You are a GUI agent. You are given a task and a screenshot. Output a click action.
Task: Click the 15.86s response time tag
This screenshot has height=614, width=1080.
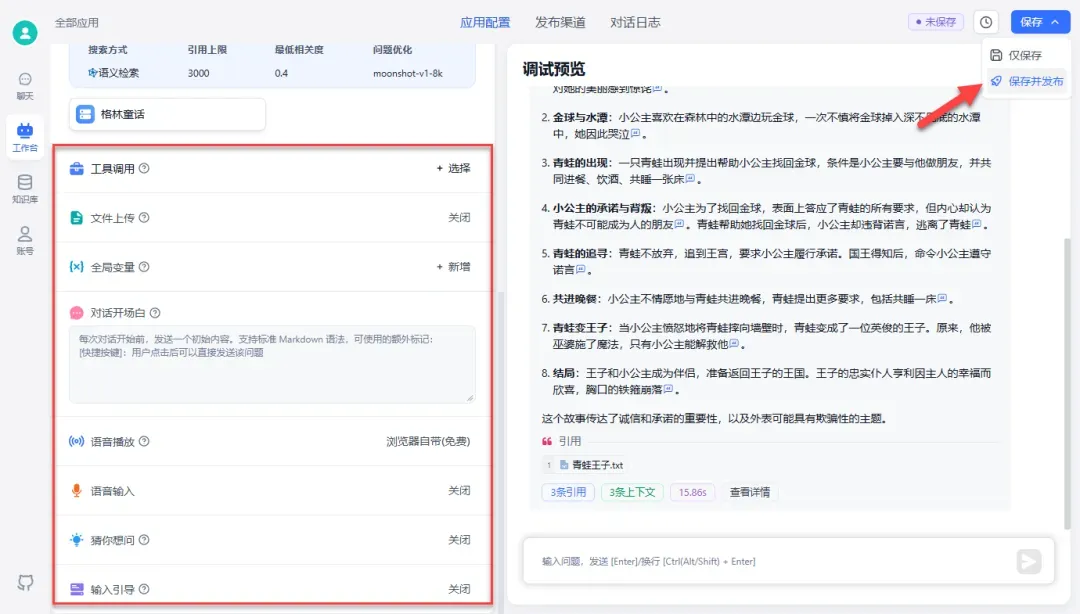pyautogui.click(x=692, y=492)
